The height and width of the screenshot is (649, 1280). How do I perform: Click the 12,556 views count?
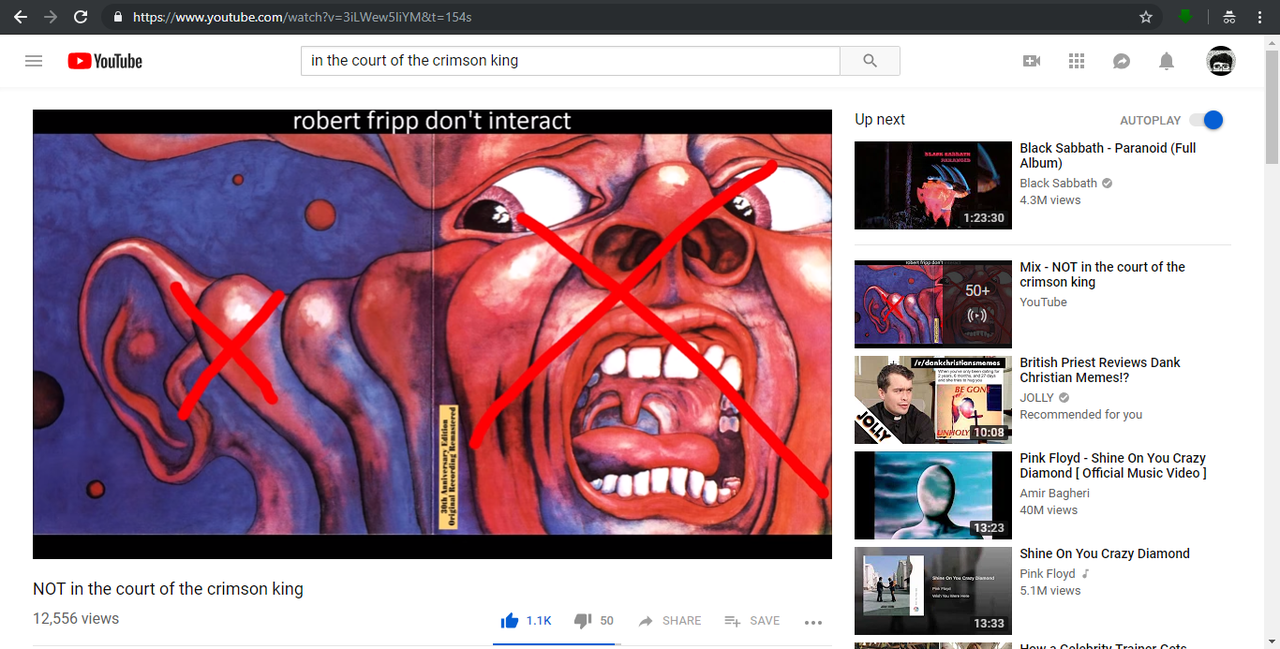point(76,619)
